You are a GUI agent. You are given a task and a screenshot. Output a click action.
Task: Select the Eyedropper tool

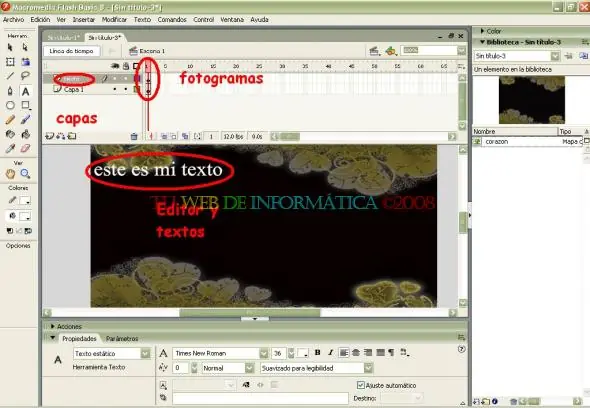click(x=10, y=148)
